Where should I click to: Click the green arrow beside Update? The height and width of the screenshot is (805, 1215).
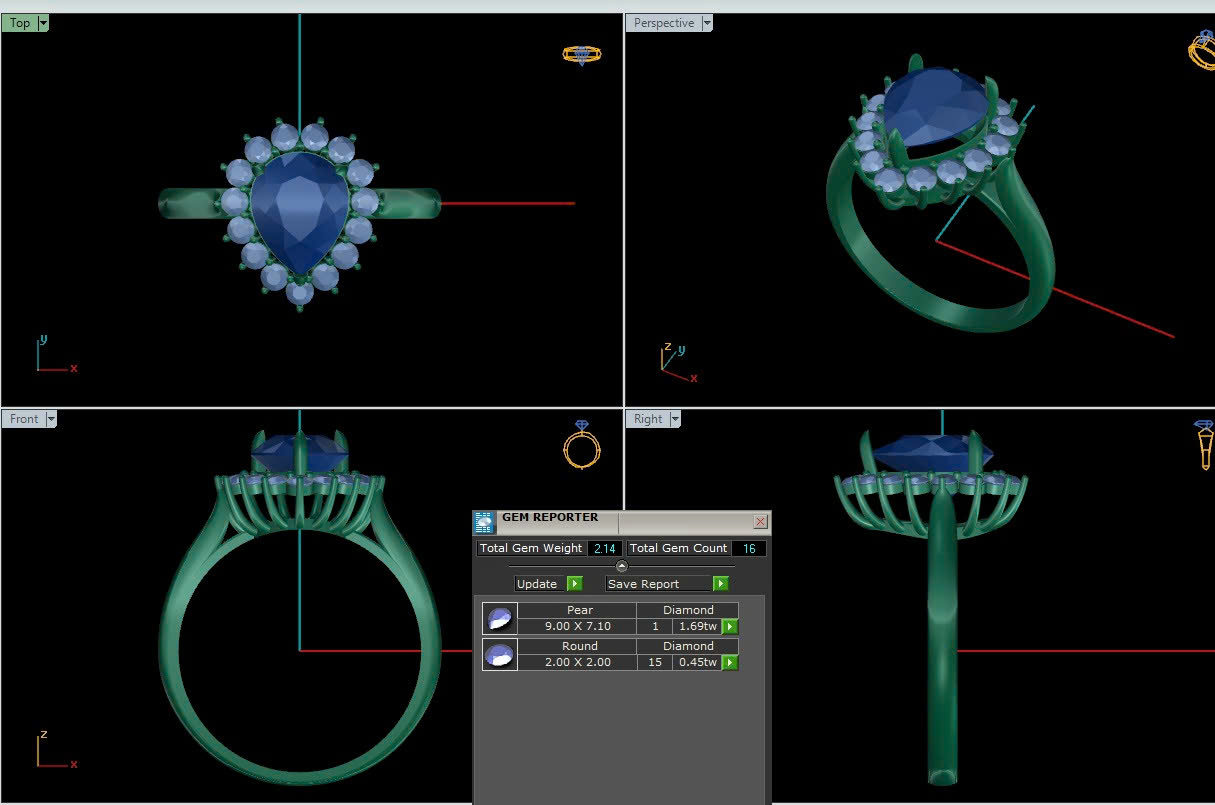tap(574, 584)
